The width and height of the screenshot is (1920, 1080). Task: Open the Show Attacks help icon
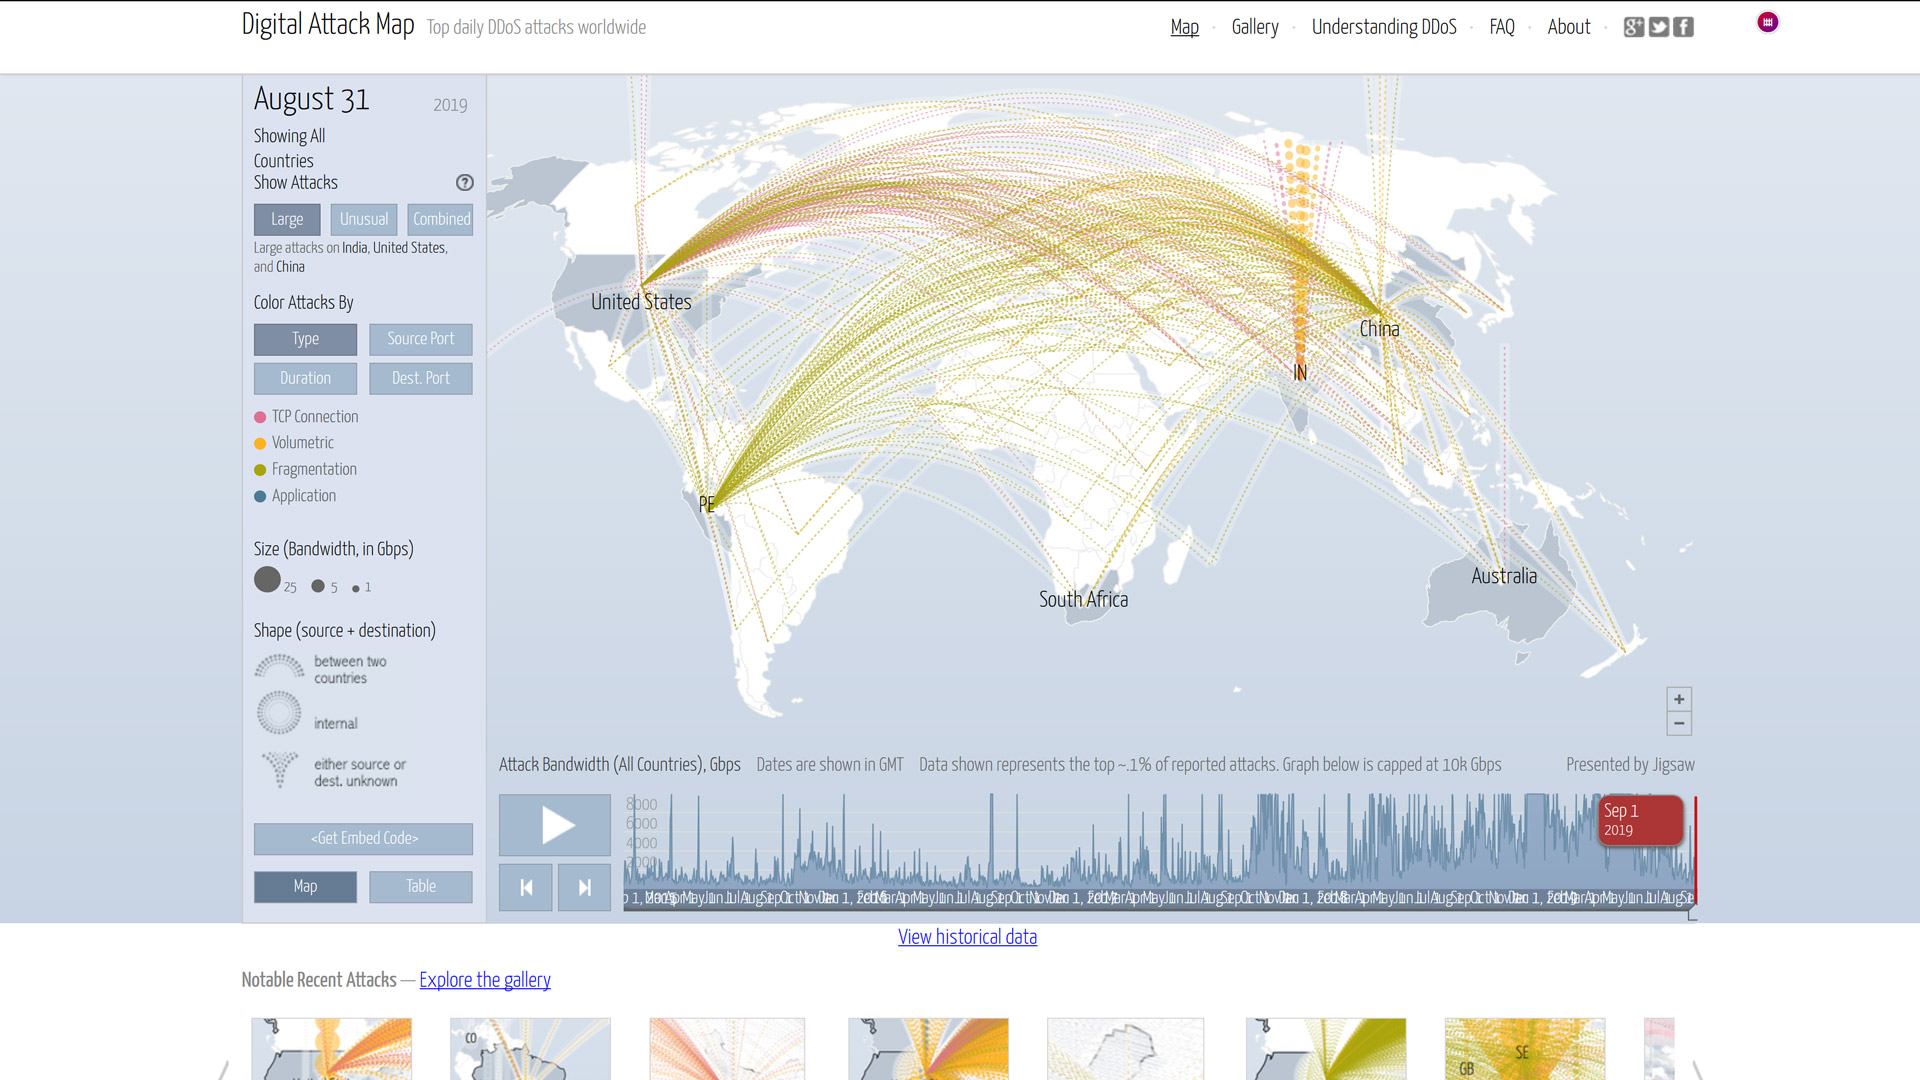point(465,183)
